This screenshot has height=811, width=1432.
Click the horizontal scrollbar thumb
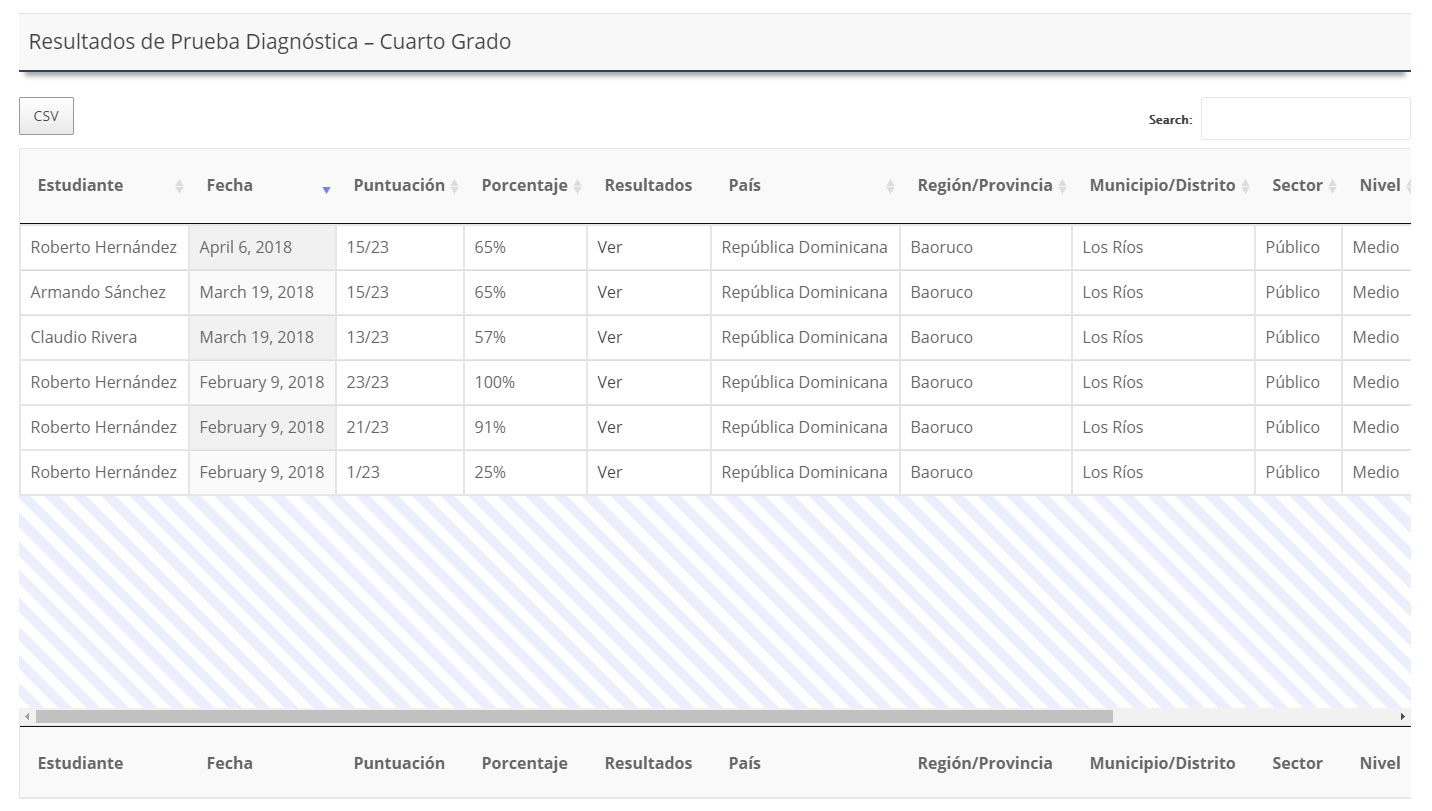point(574,716)
